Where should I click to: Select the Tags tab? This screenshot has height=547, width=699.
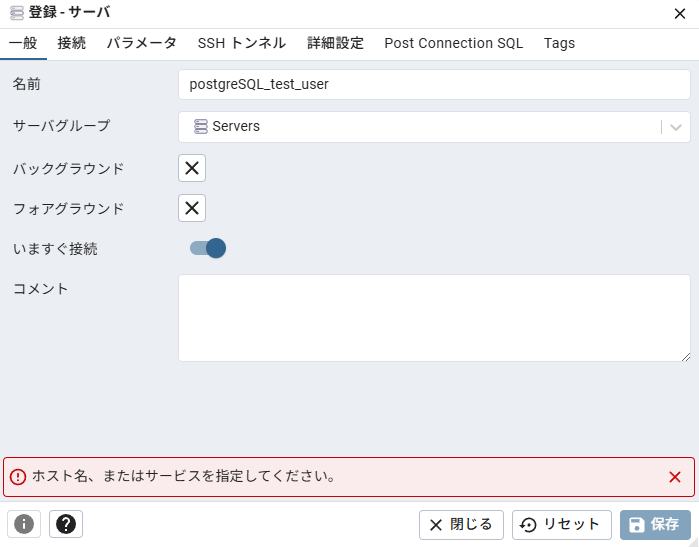click(x=559, y=43)
